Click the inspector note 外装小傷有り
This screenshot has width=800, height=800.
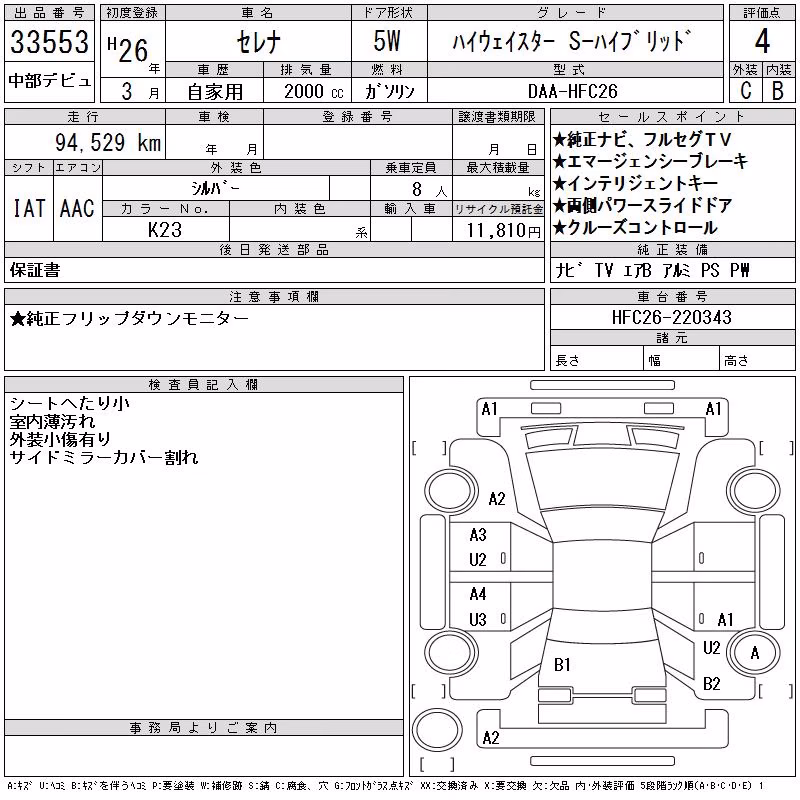61,439
